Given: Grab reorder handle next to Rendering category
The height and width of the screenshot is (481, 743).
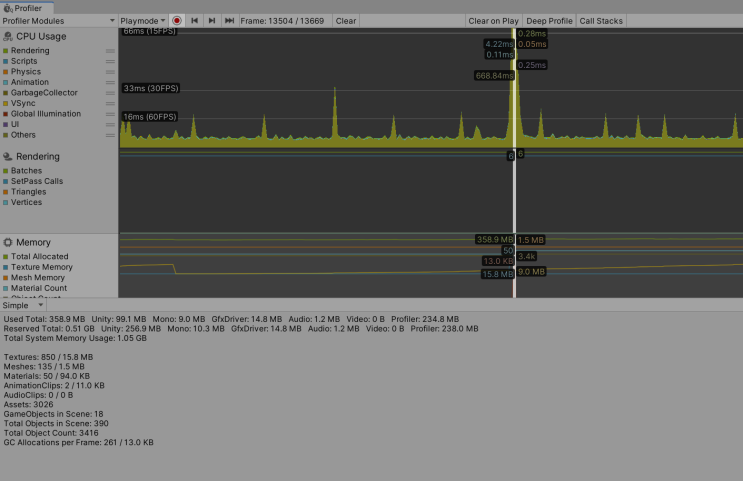Looking at the screenshot, I should coord(110,51).
